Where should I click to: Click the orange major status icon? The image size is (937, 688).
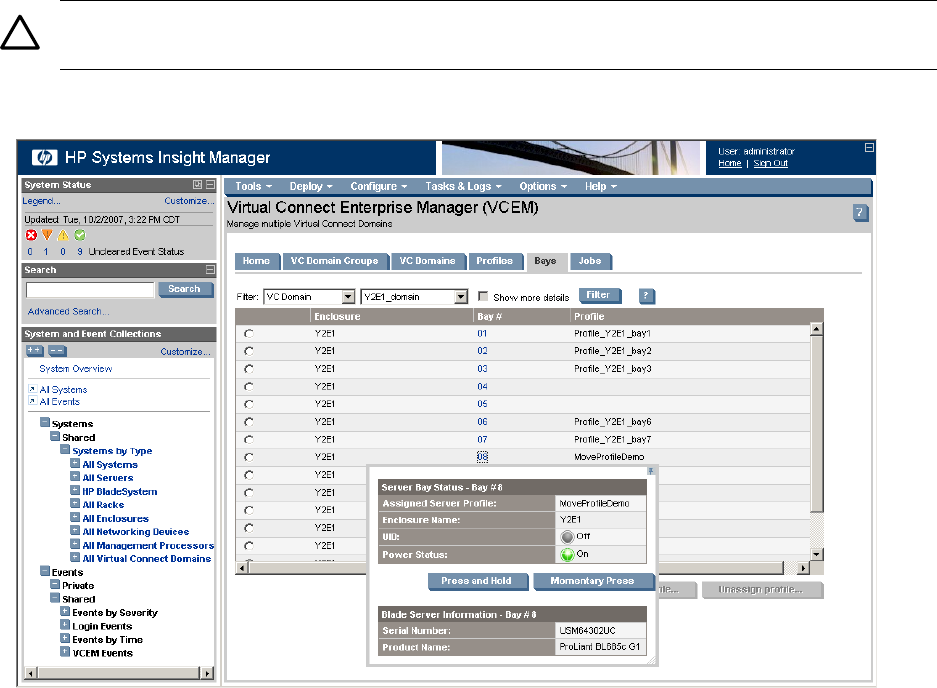[46, 236]
